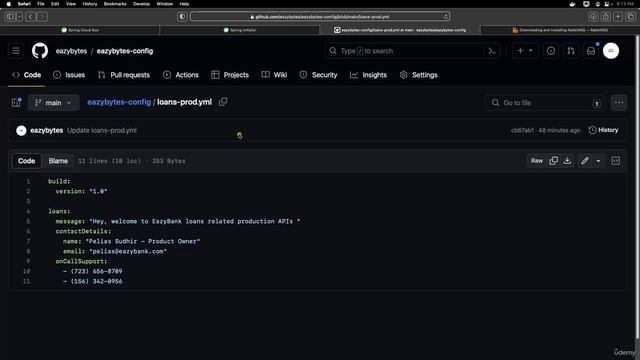The width and height of the screenshot is (640, 360).
Task: Open the Update loans-prod.yml commit message
Action: 102,131
